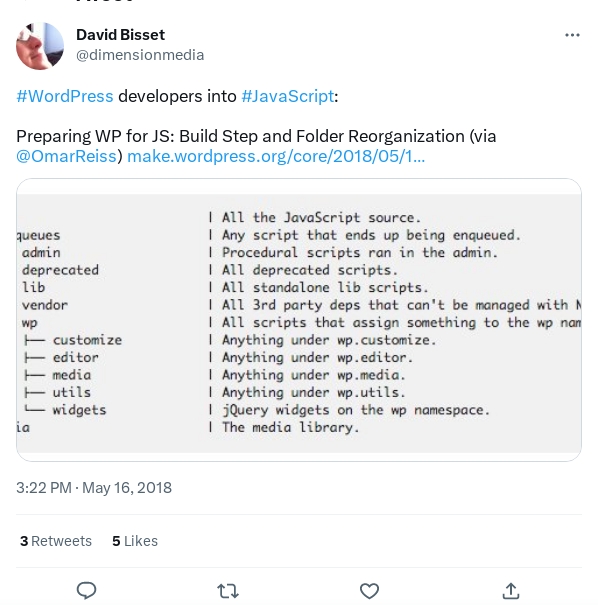
Task: Open the share upload icon
Action: [x=511, y=591]
